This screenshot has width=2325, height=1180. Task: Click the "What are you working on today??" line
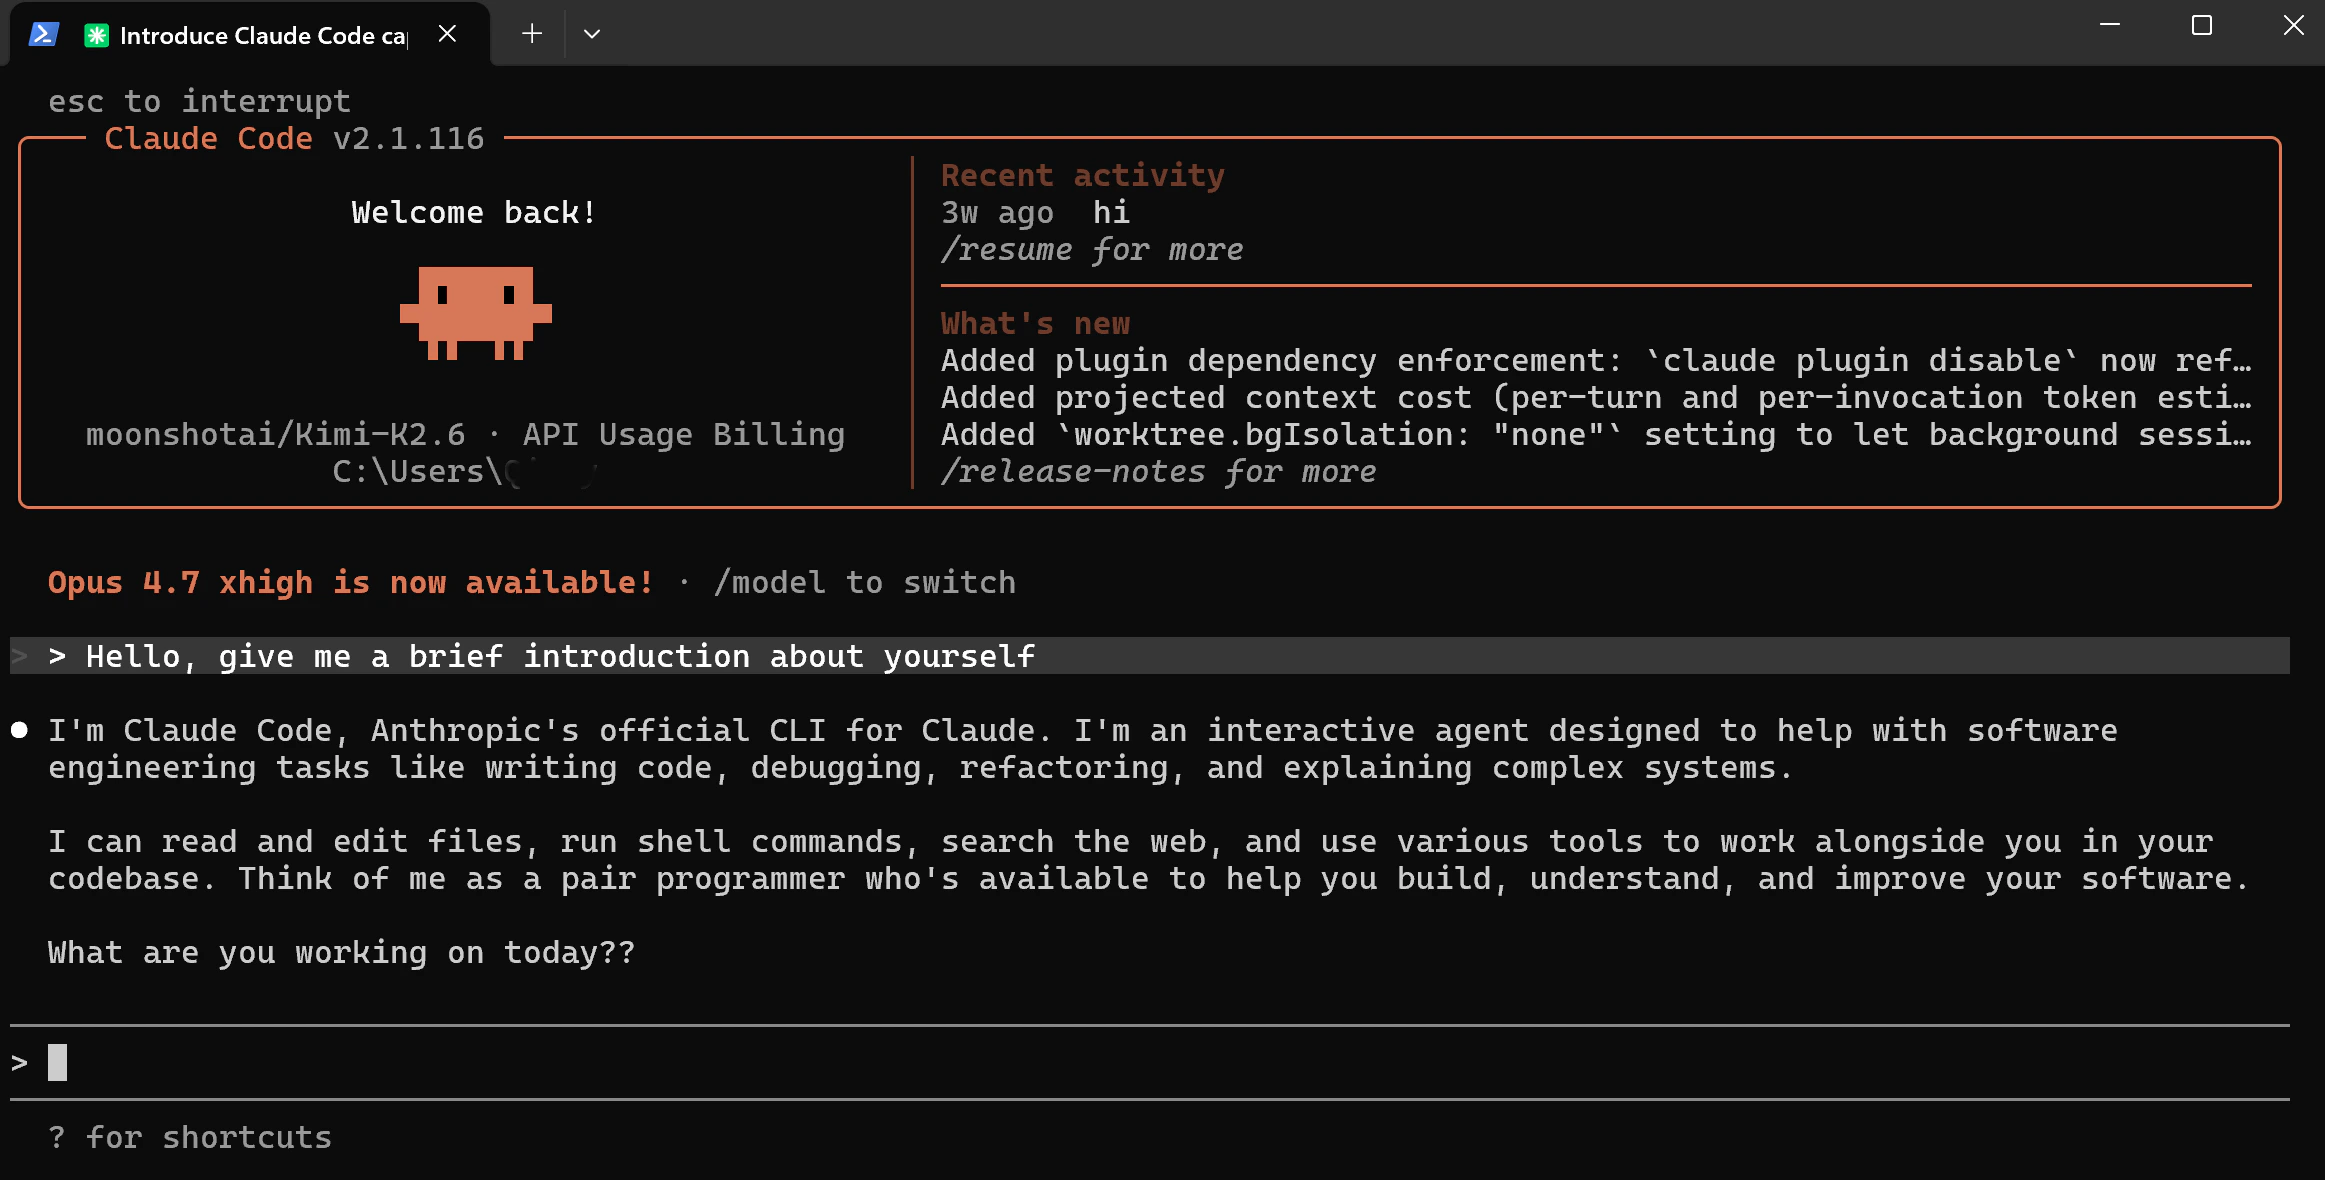[341, 952]
